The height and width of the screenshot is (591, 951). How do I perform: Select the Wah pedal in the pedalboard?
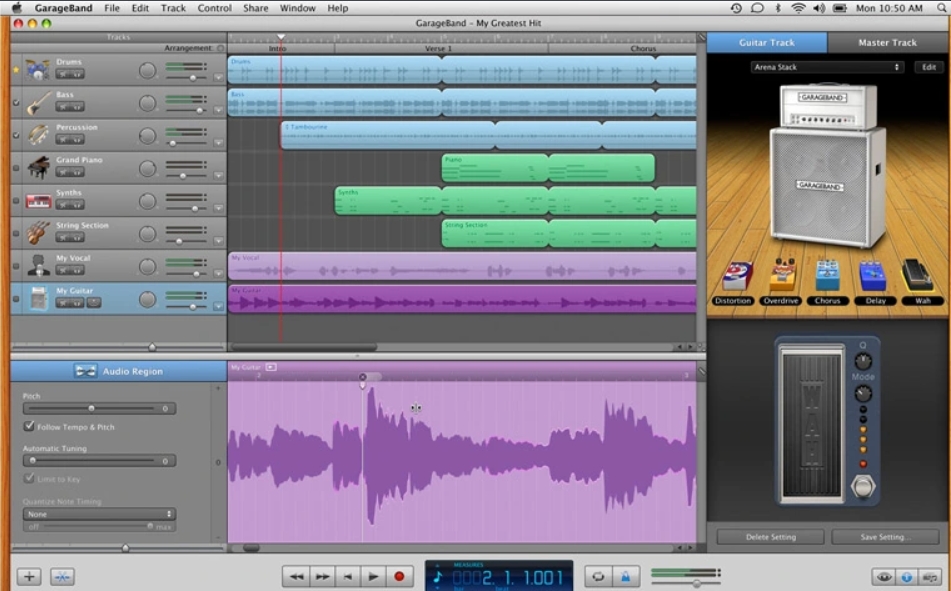[x=918, y=276]
